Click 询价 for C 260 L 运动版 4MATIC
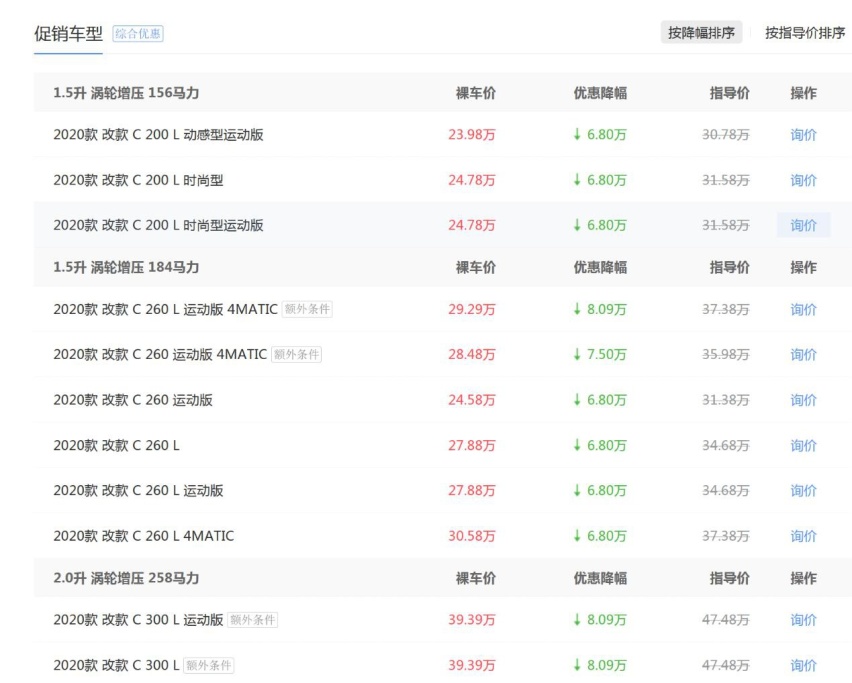Image resolution: width=852 pixels, height=683 pixels. (x=803, y=309)
